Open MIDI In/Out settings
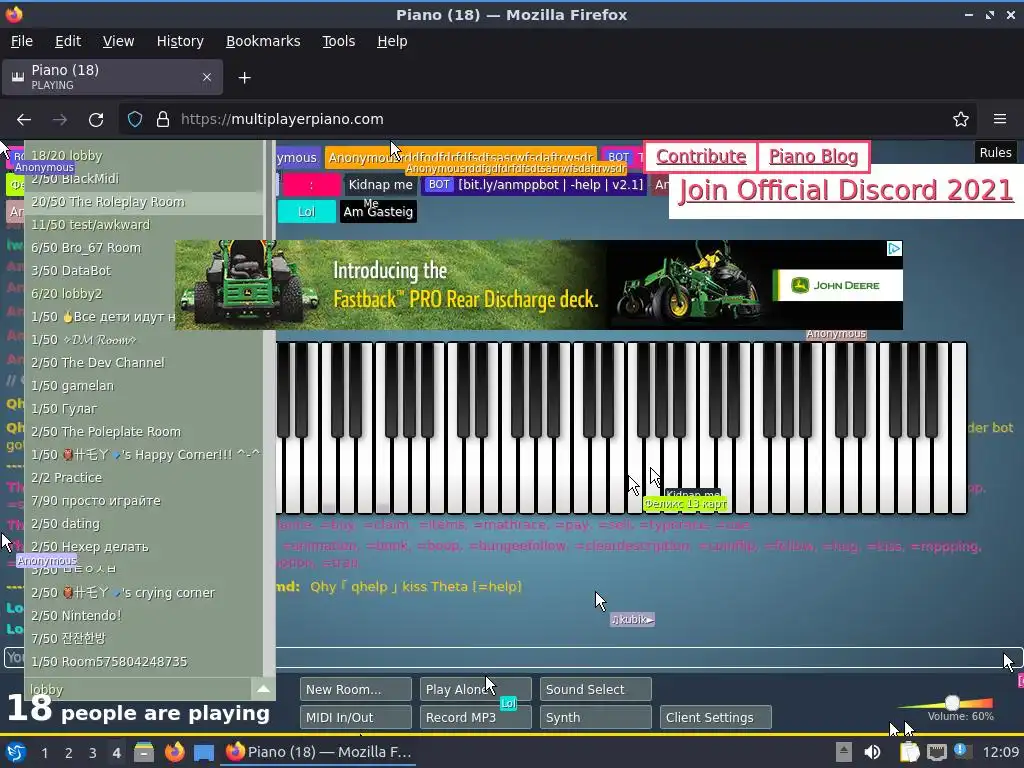 pyautogui.click(x=356, y=717)
